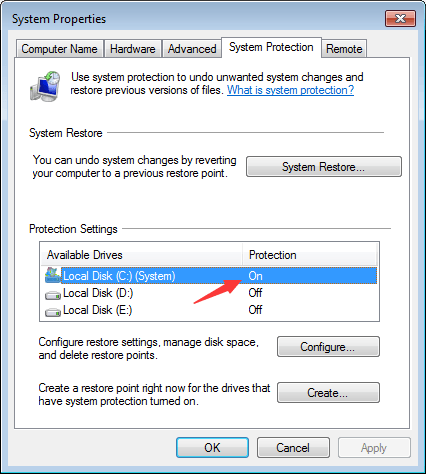426x474 pixels.
Task: Launch the System Restore... button
Action: [x=324, y=166]
